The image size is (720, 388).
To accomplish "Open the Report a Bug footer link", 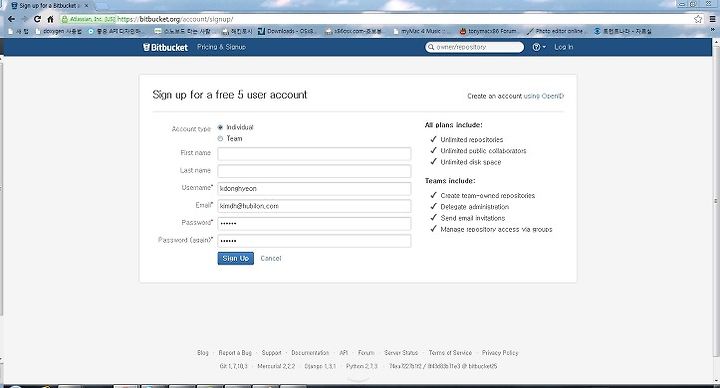I will coord(235,353).
